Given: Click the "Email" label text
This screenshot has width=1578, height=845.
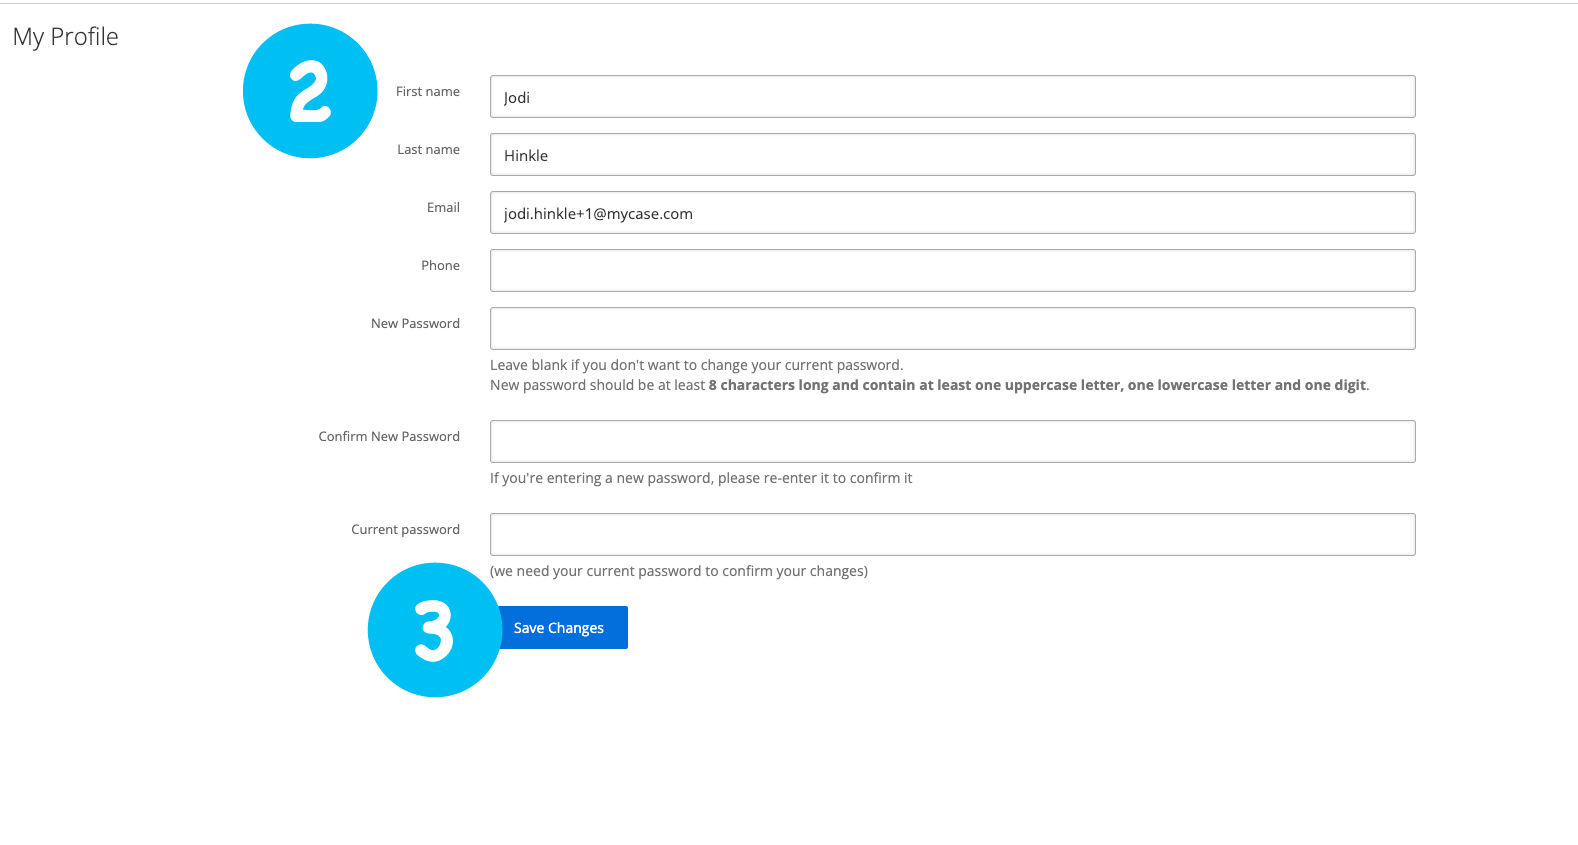Looking at the screenshot, I should pyautogui.click(x=443, y=208).
